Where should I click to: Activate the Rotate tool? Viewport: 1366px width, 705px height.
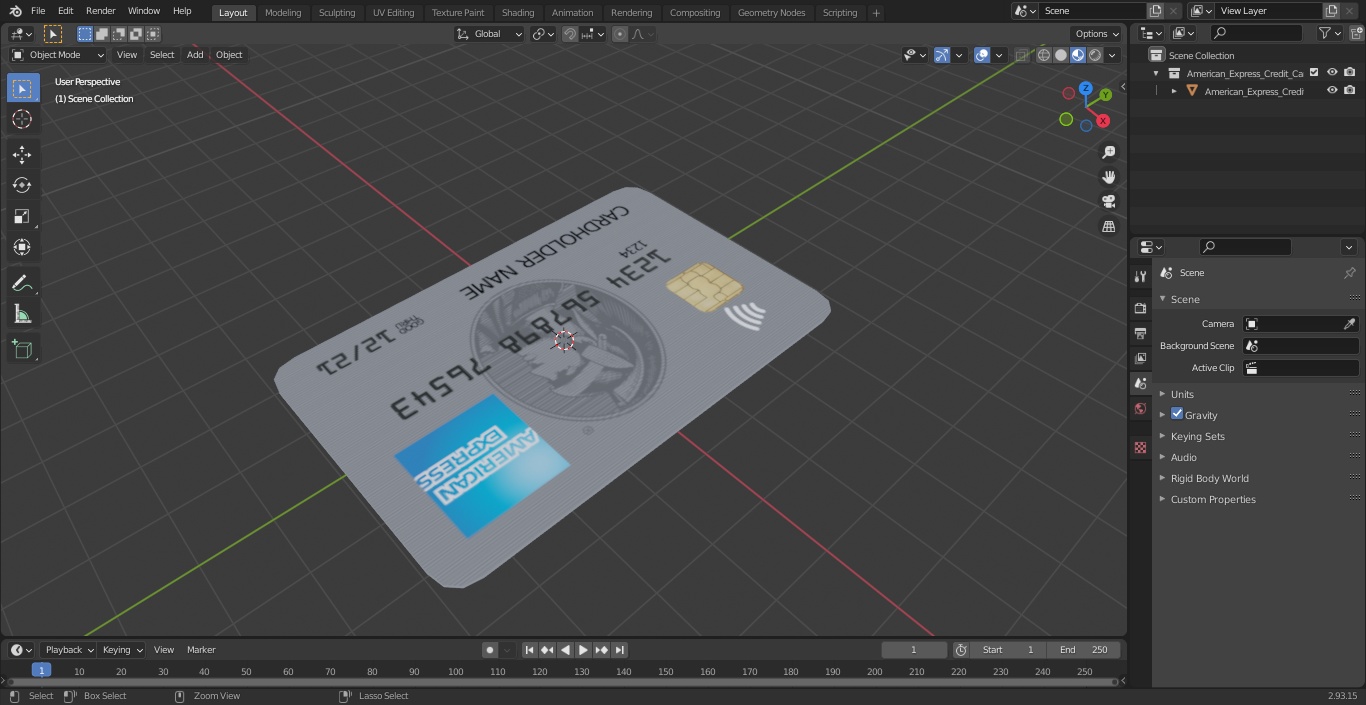click(x=22, y=185)
